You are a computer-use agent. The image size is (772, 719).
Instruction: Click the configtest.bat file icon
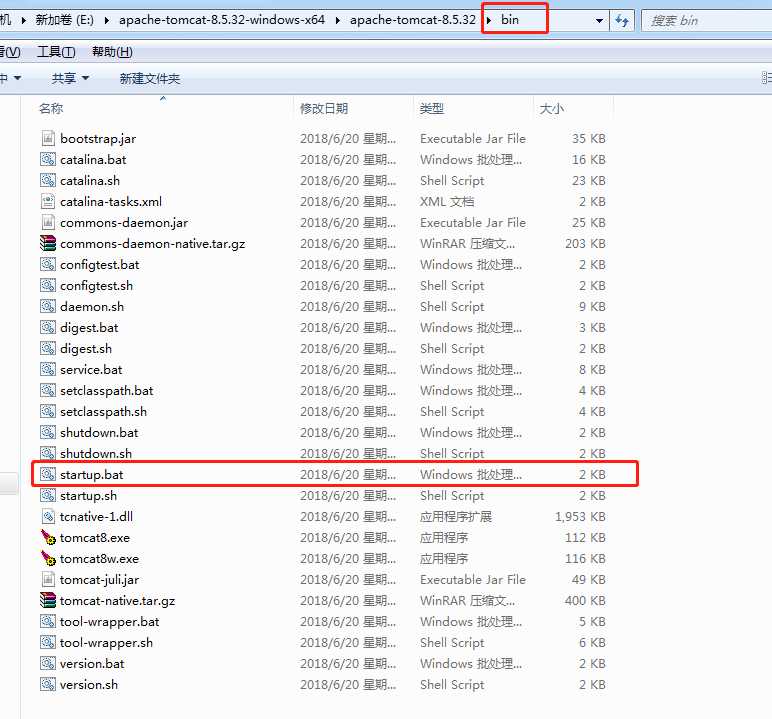48,264
